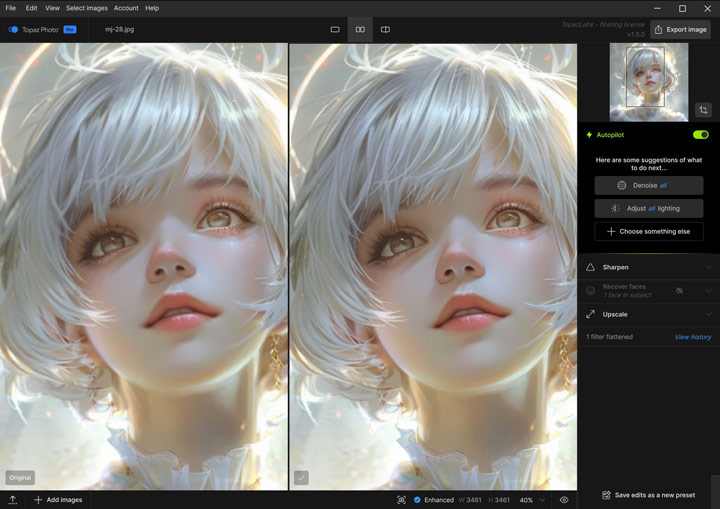This screenshot has height=509, width=720.
Task: Open the Edit menu
Action: [31, 8]
